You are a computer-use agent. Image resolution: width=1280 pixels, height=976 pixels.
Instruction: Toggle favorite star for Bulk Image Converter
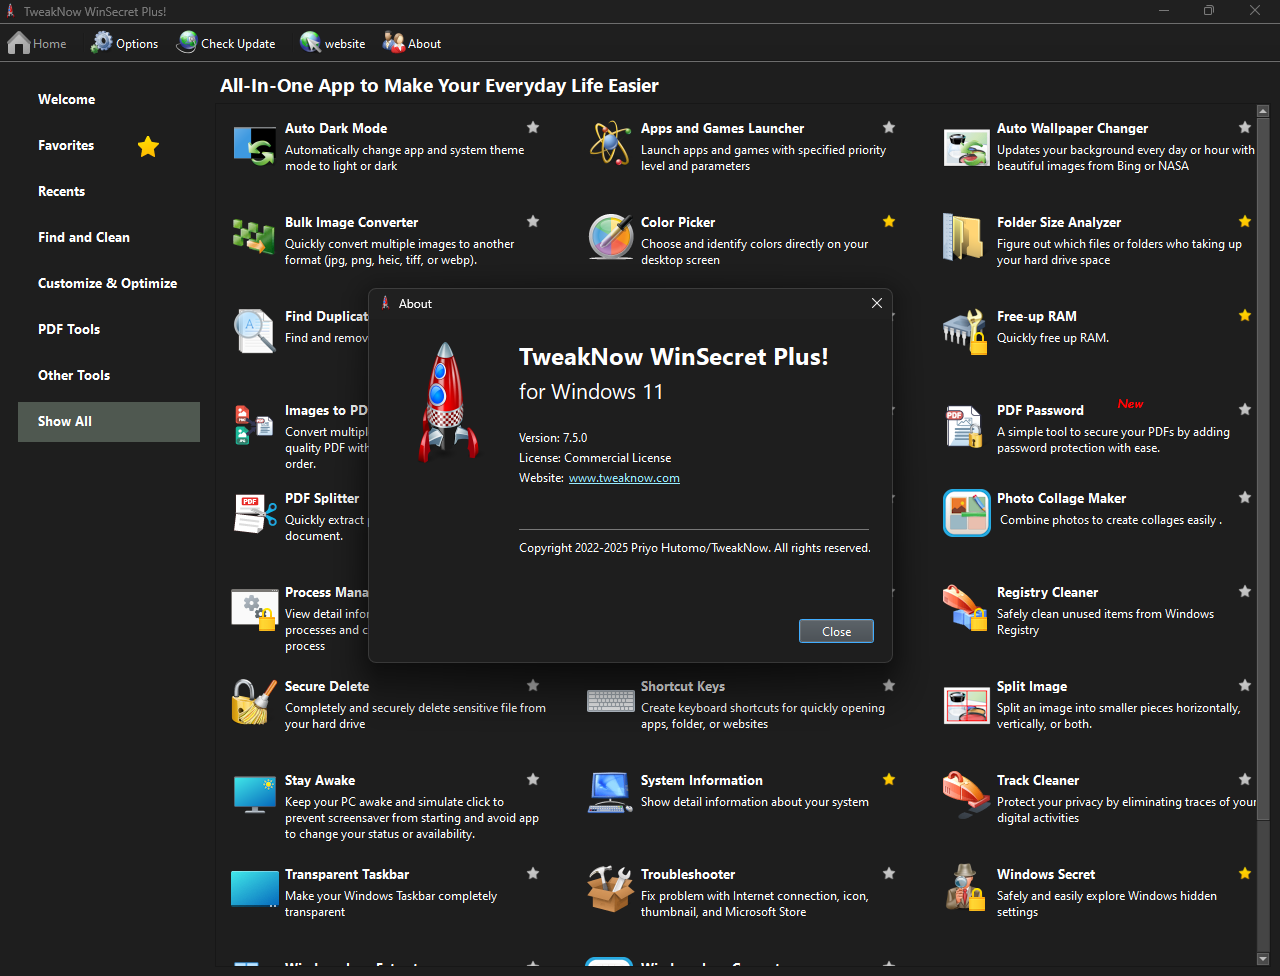(533, 221)
